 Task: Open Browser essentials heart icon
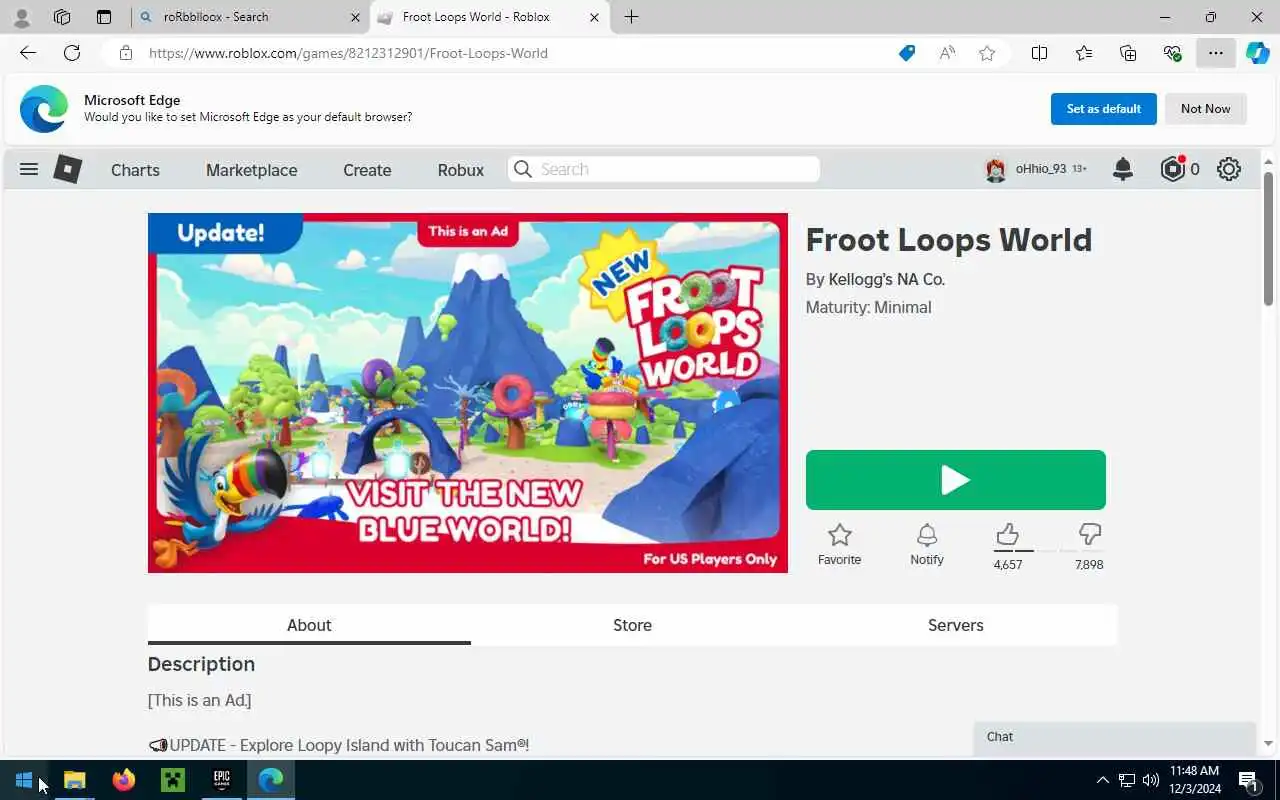click(x=1172, y=53)
